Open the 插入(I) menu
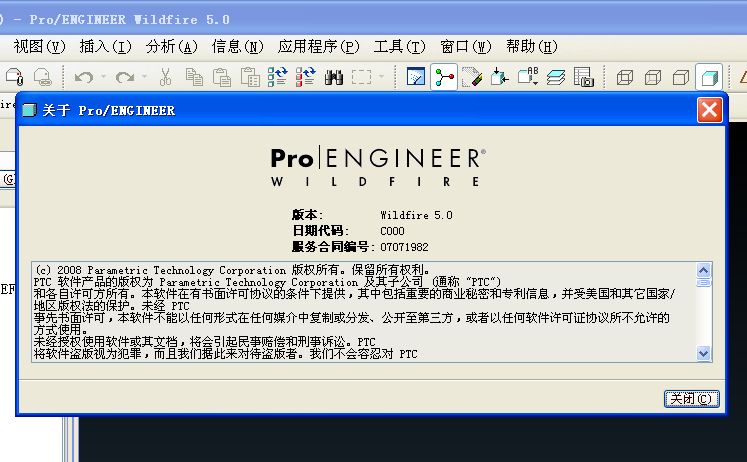 click(x=105, y=47)
